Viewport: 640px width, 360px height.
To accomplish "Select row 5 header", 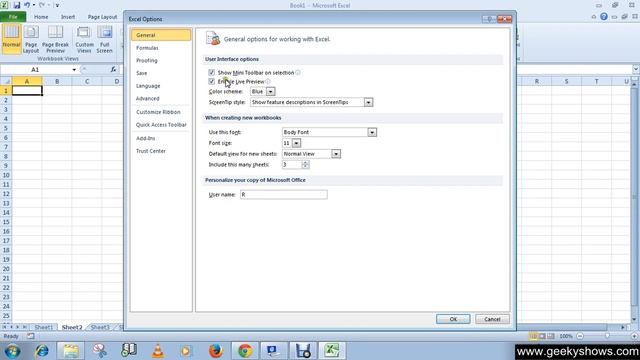I will [x=6, y=128].
